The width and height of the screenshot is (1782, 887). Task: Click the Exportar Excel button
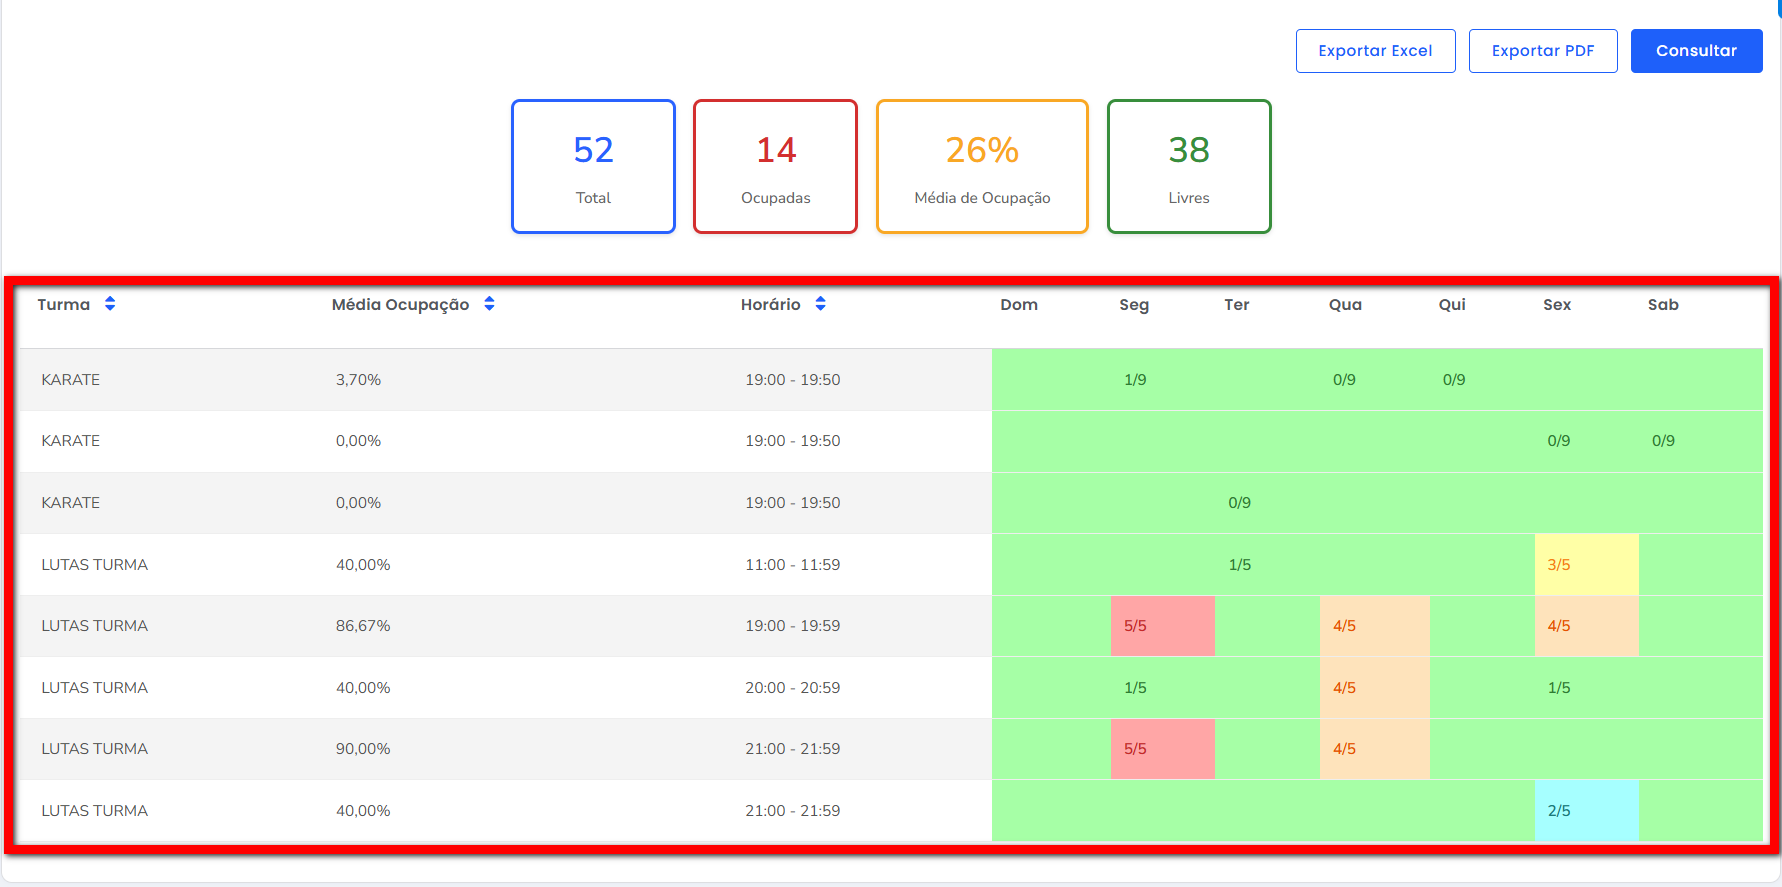point(1375,51)
